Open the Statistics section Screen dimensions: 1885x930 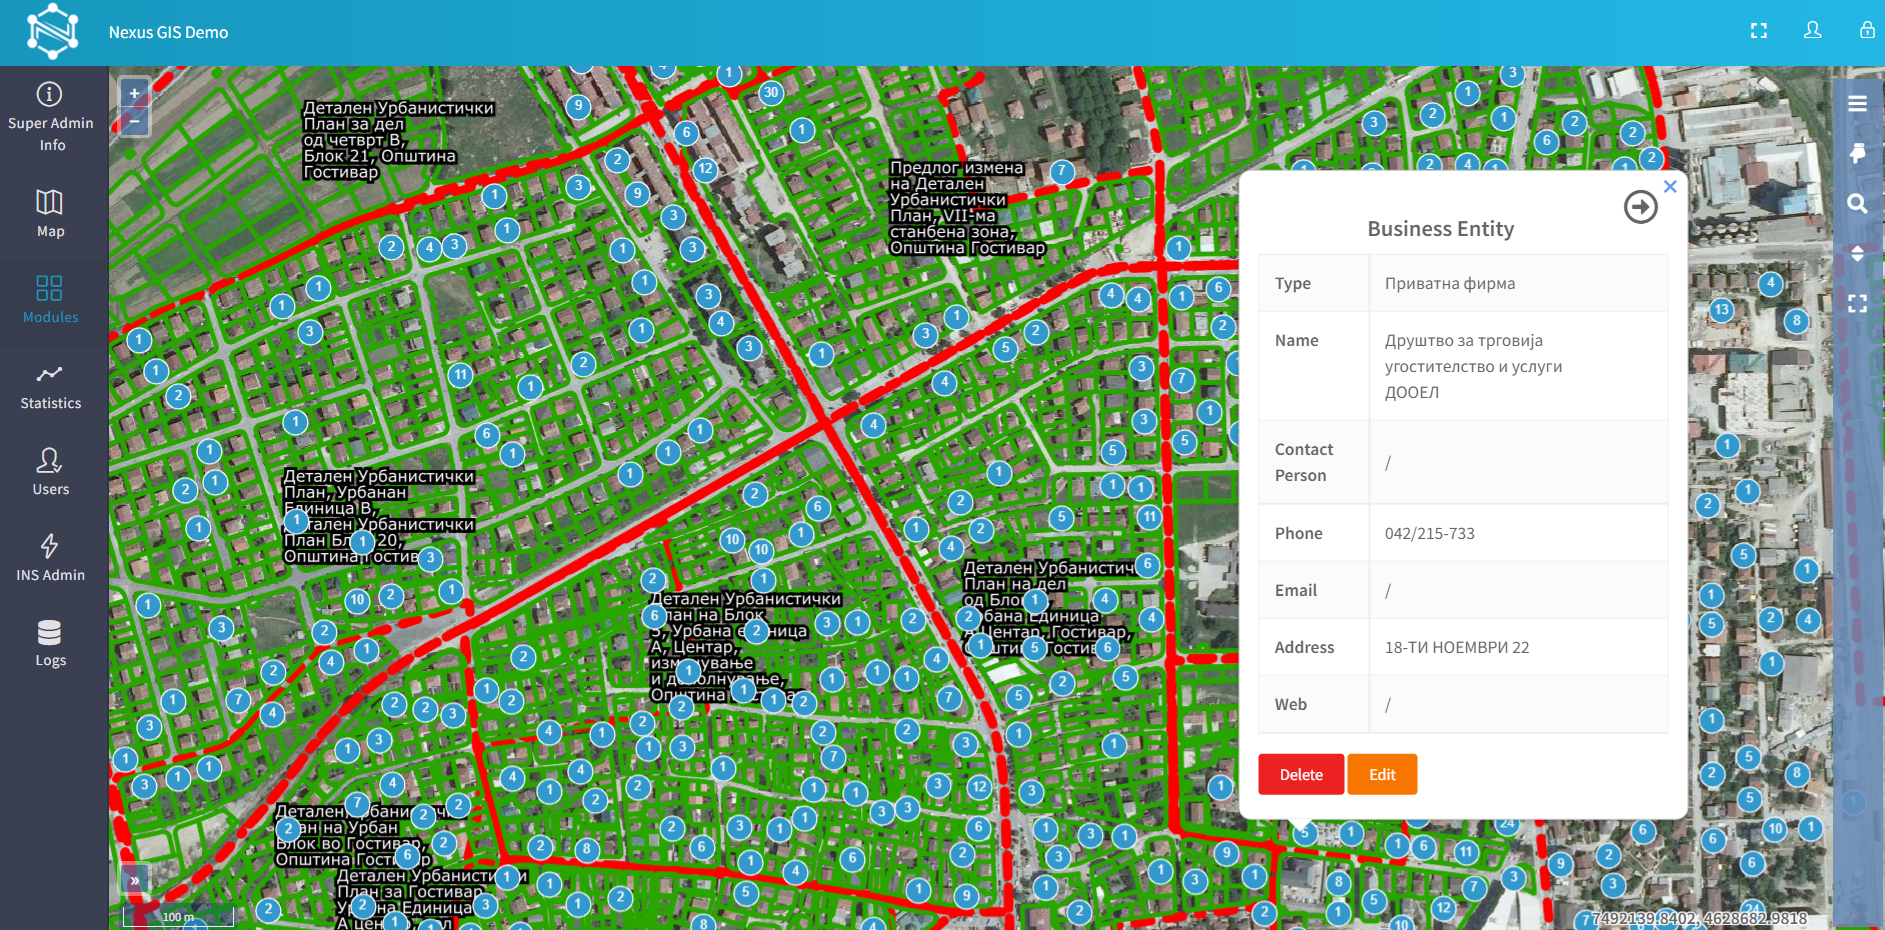51,386
